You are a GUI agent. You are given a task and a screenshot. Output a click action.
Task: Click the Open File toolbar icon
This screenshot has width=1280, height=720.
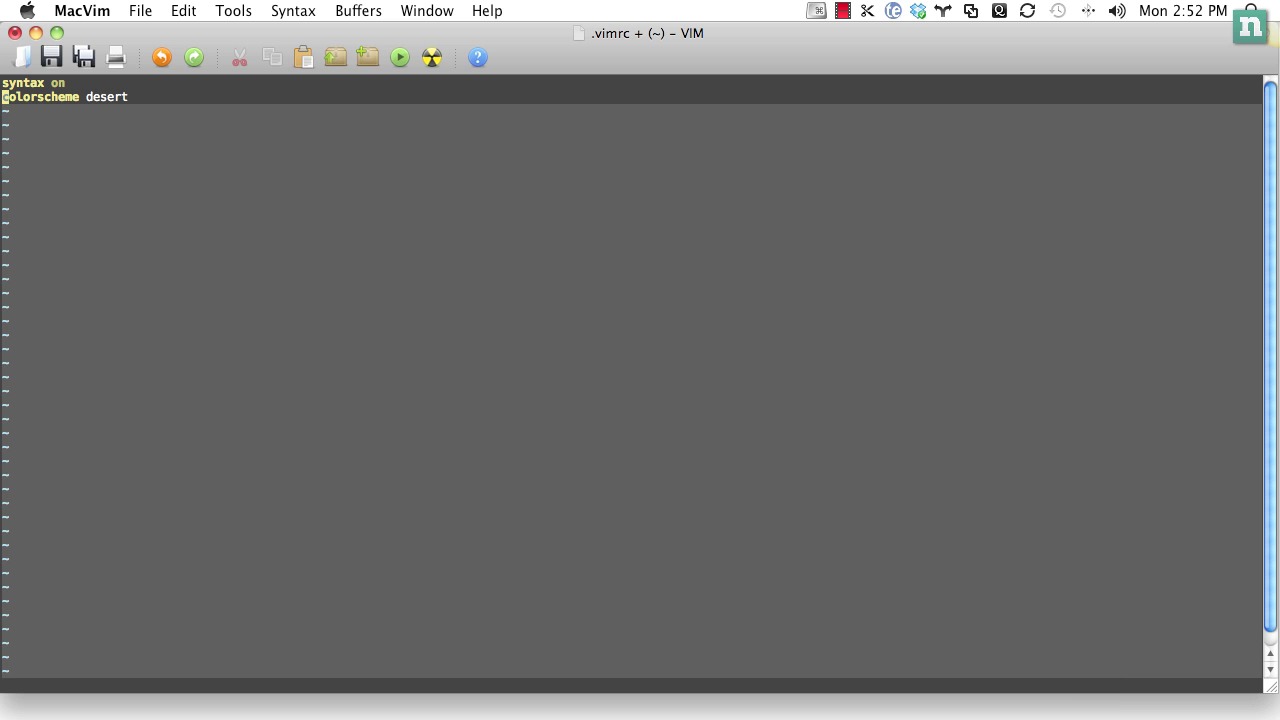(21, 57)
